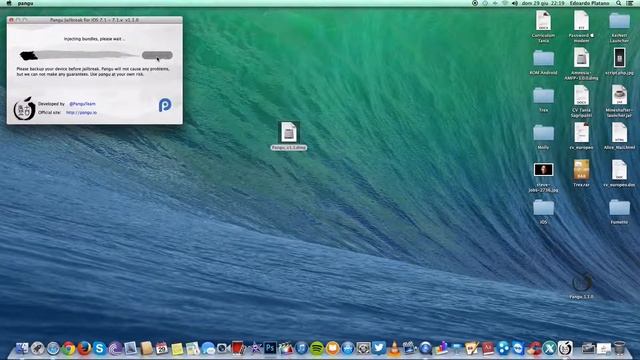Screen dimensions: 640x360
Task: Select the CV Tania Sagripanti document
Action: [581, 102]
